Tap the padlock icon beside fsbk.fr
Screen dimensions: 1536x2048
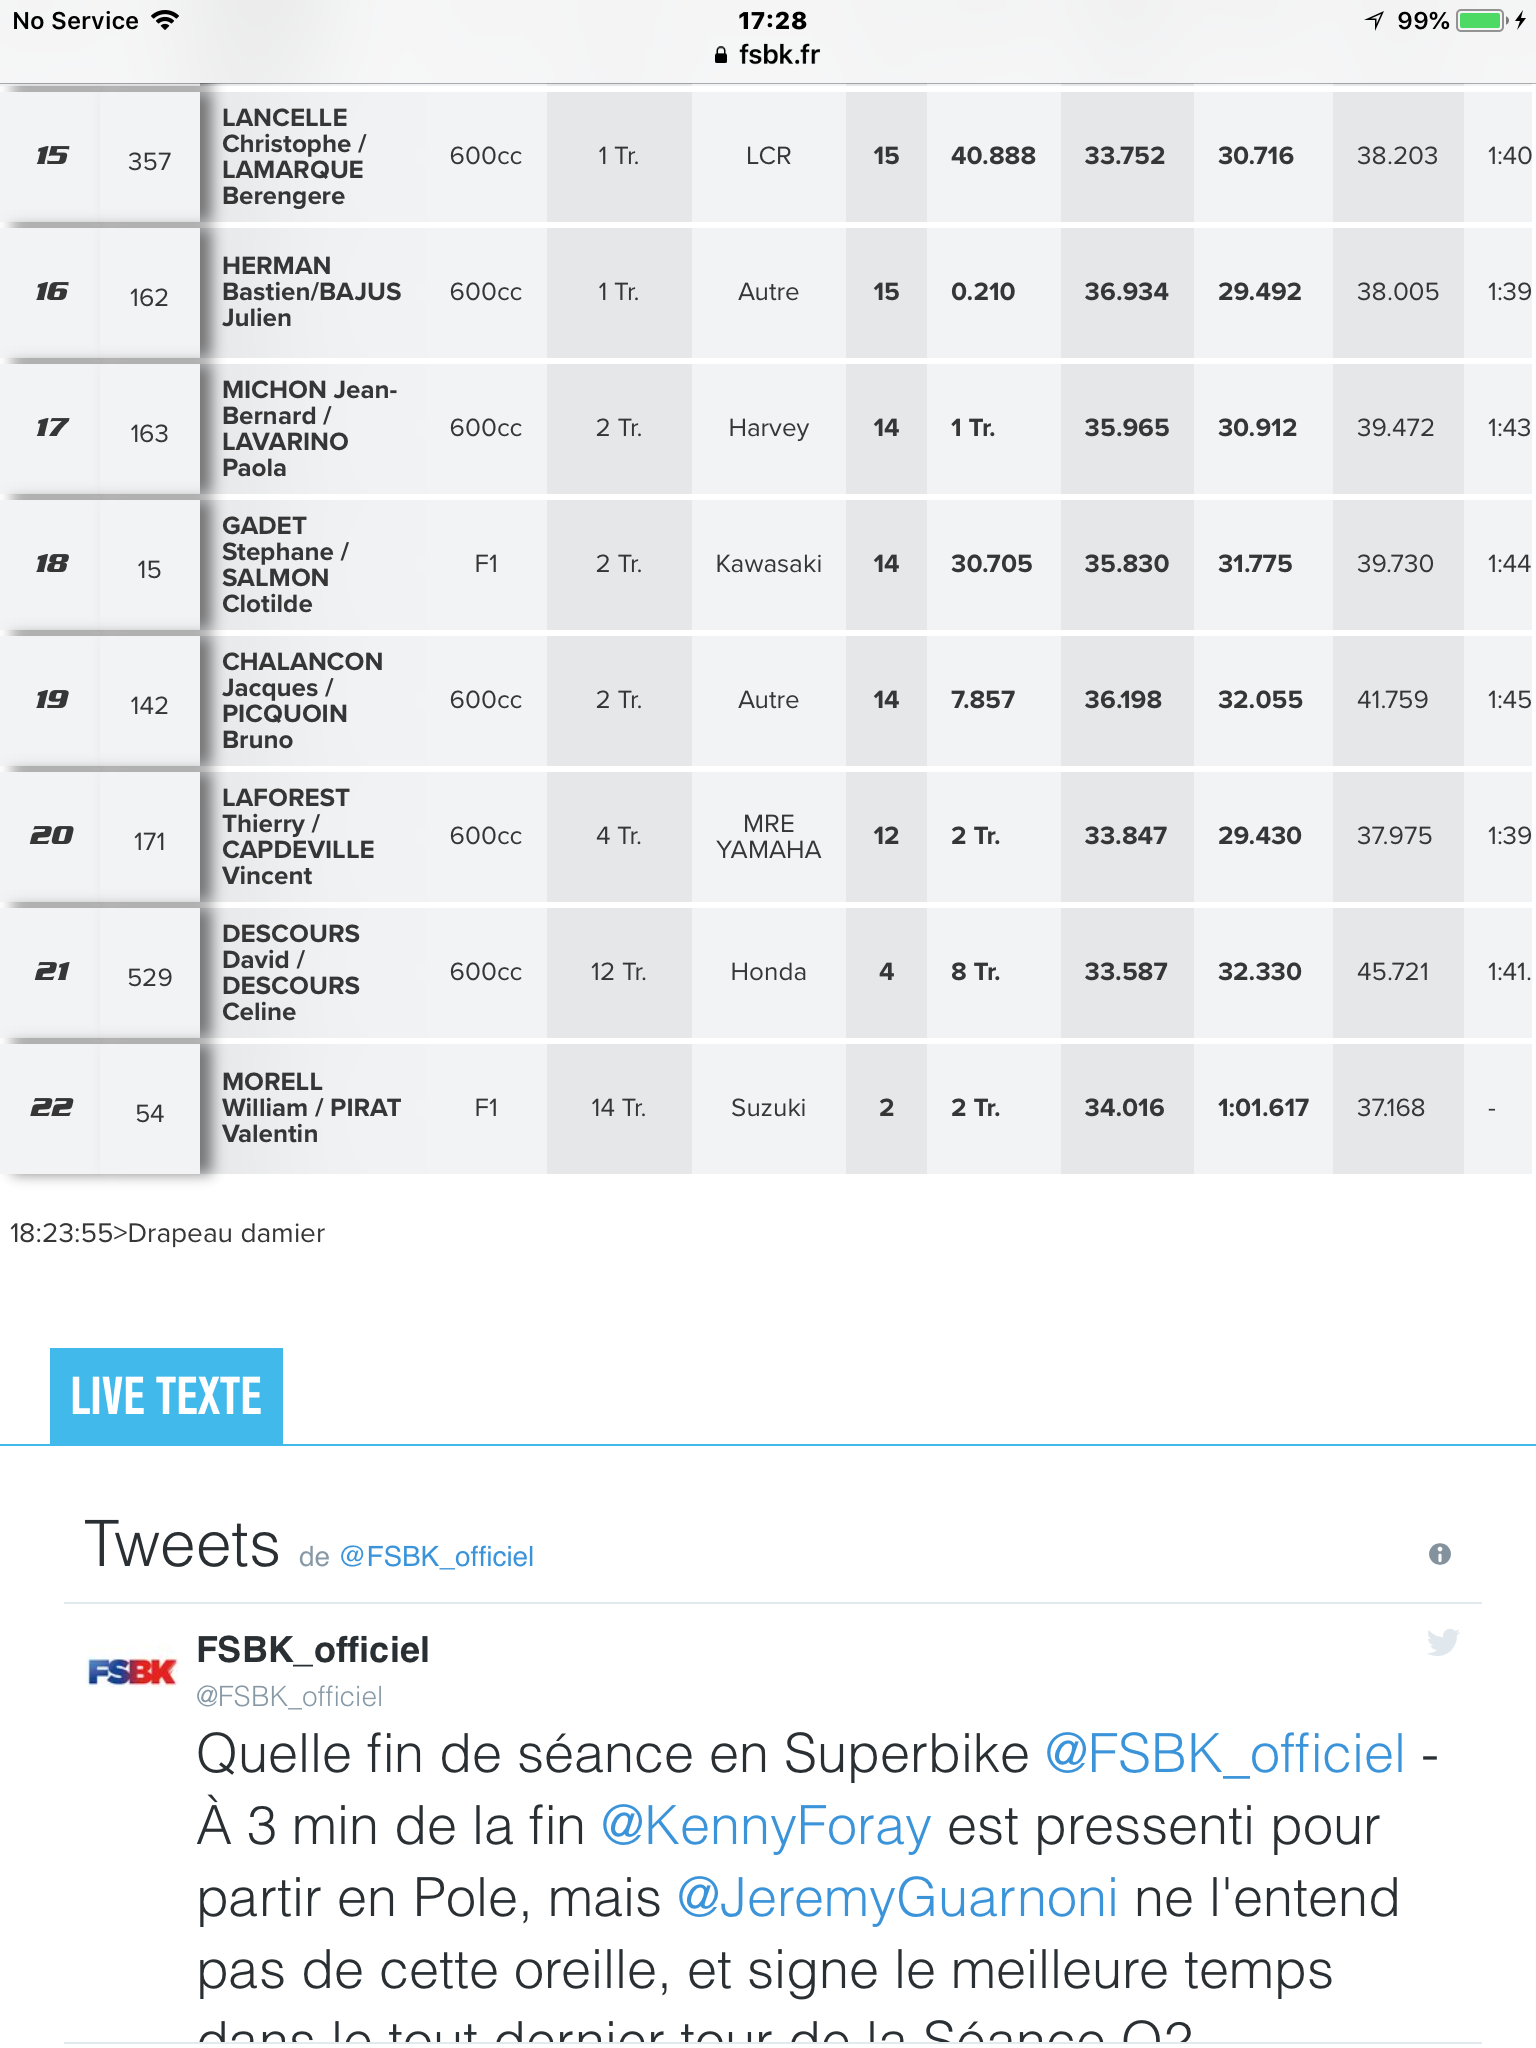(x=721, y=56)
